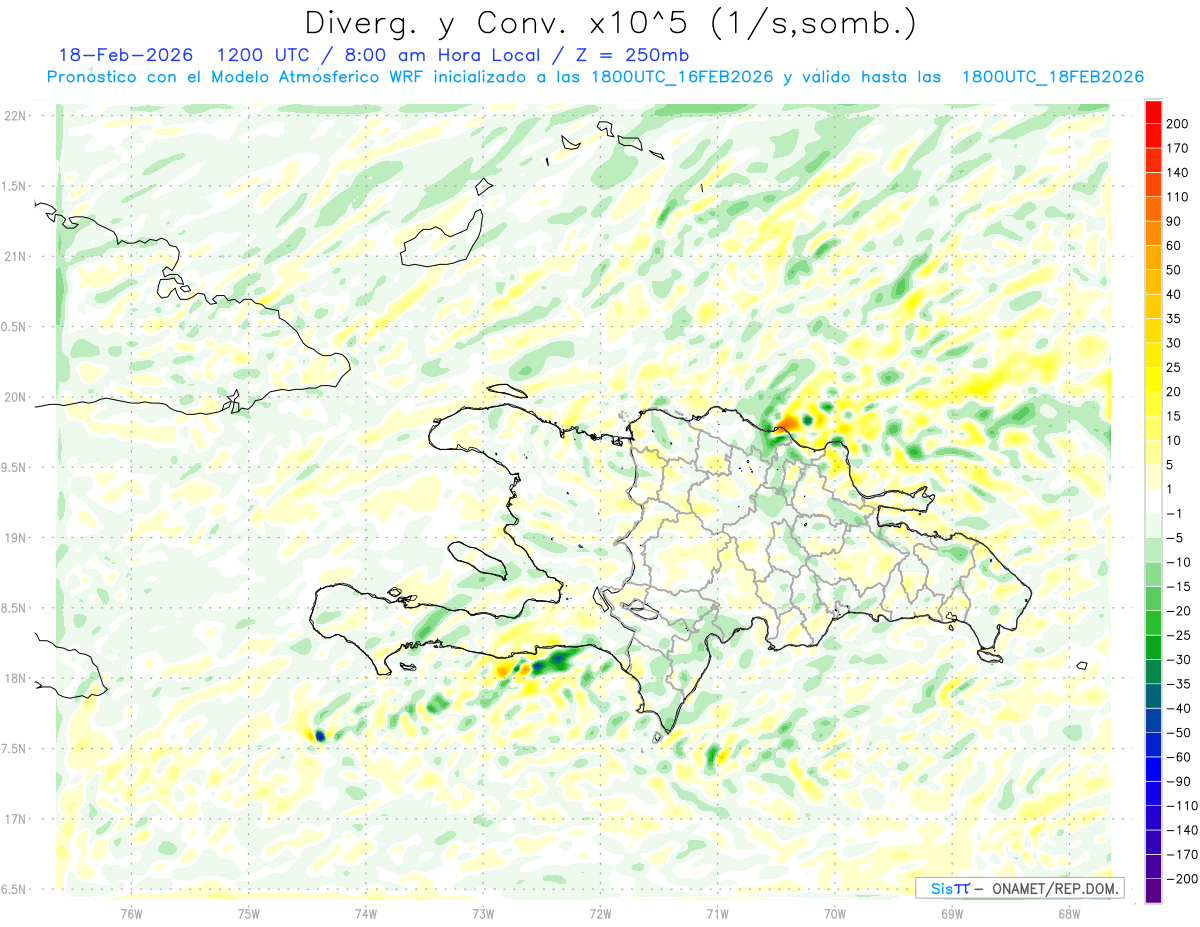Click the "200" value on the color scale

tap(1179, 123)
